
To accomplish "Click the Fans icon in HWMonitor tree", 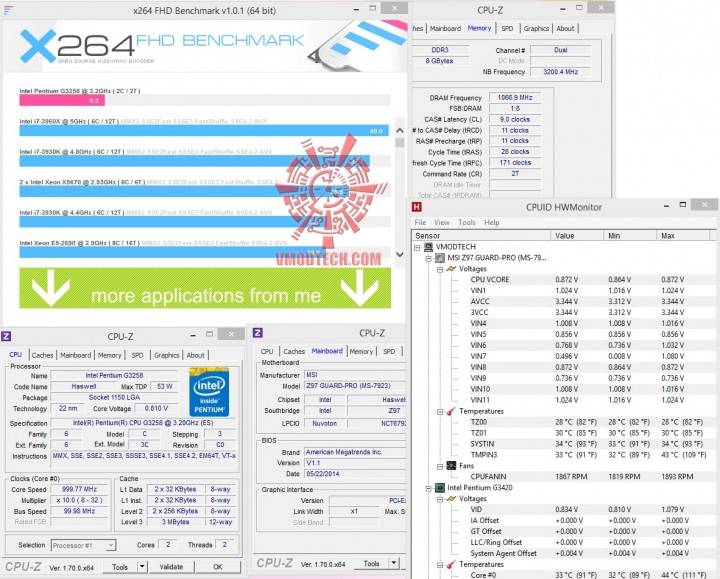I will tap(451, 466).
